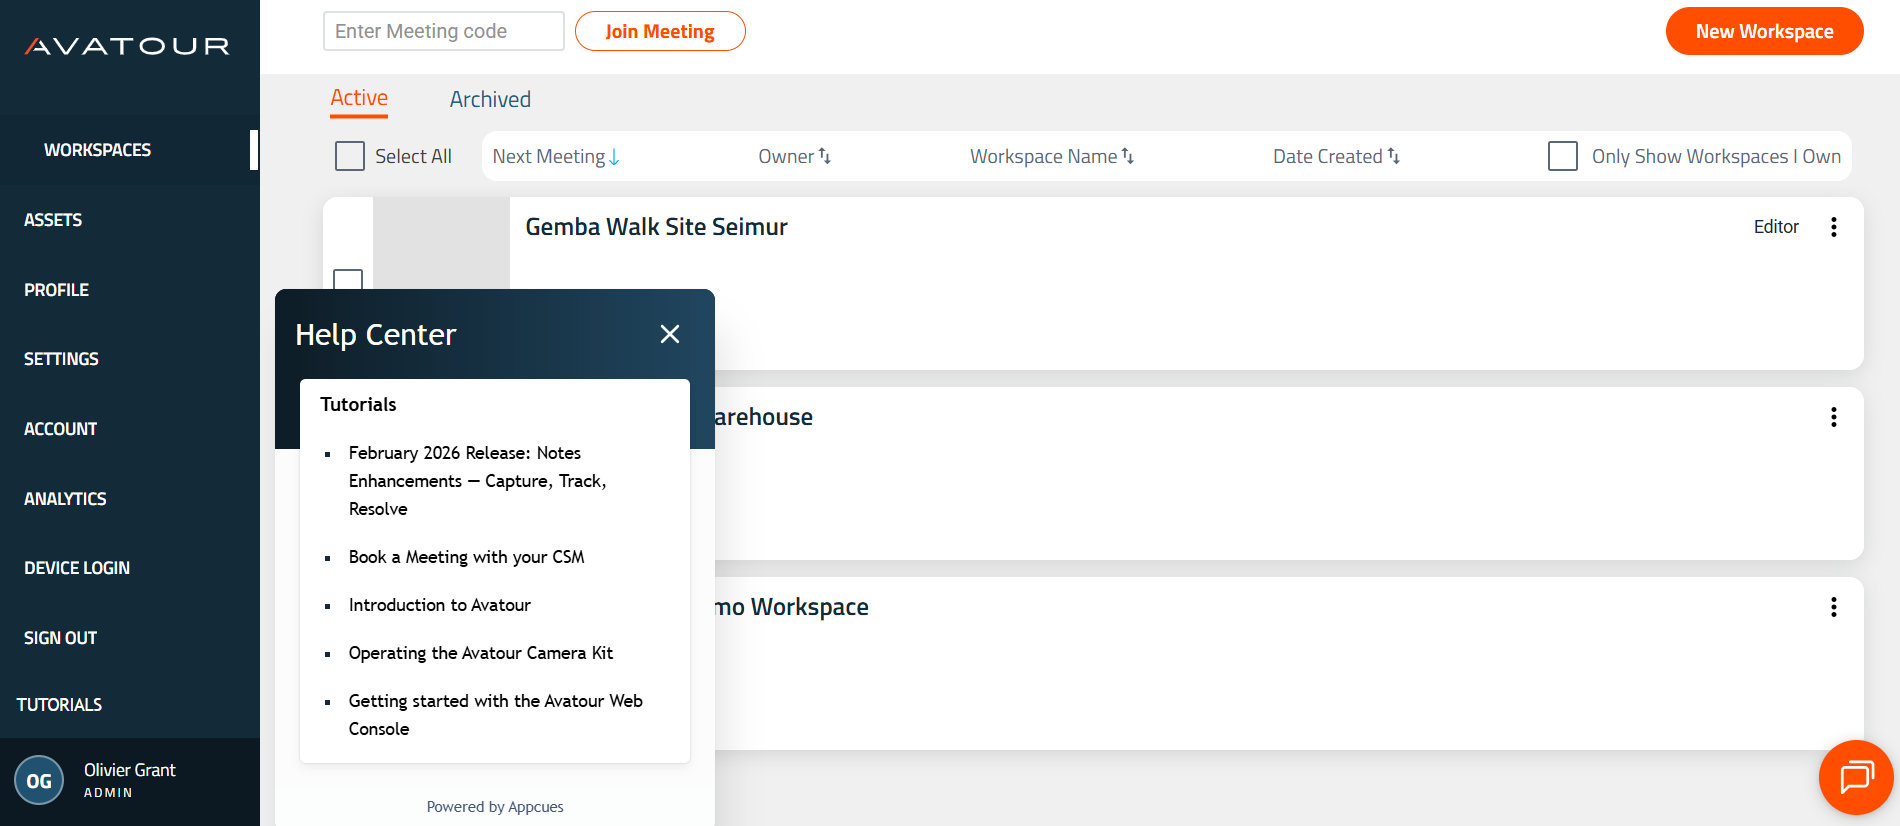Open Operating the Avatour Camera Kit tutorial
This screenshot has height=826, width=1900.
pos(481,653)
